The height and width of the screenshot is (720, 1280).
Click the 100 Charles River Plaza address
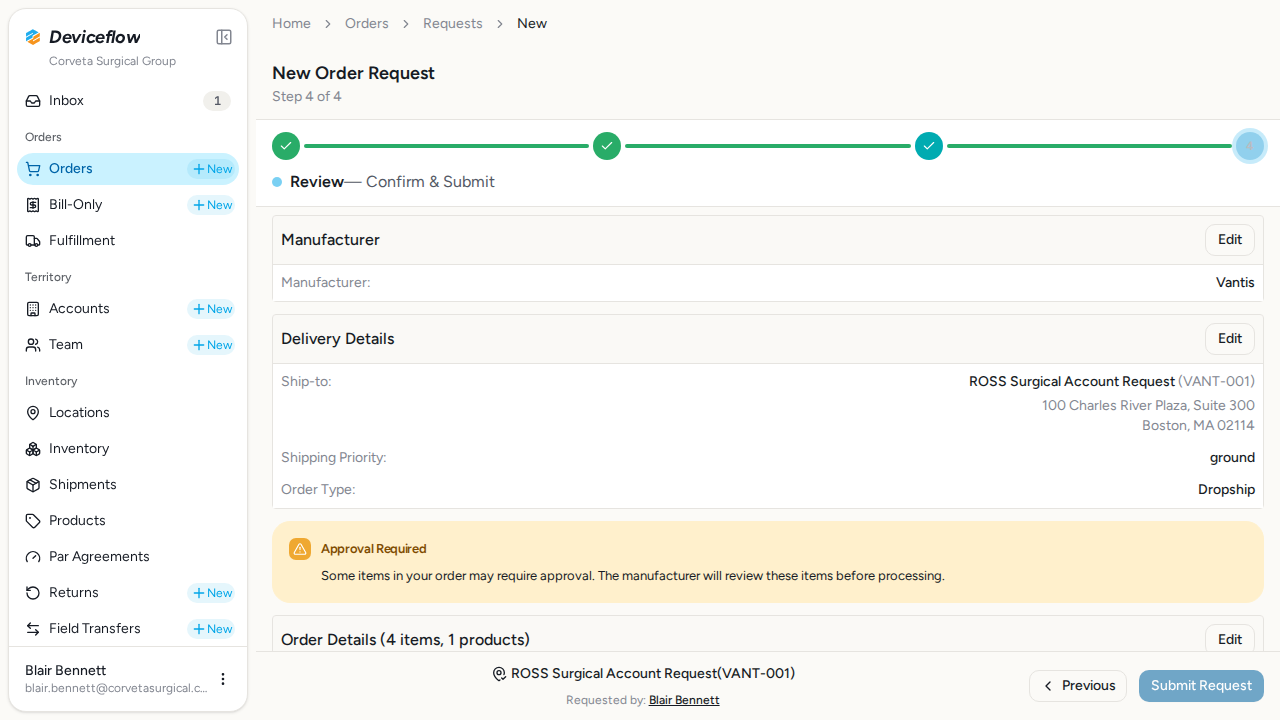(1148, 406)
